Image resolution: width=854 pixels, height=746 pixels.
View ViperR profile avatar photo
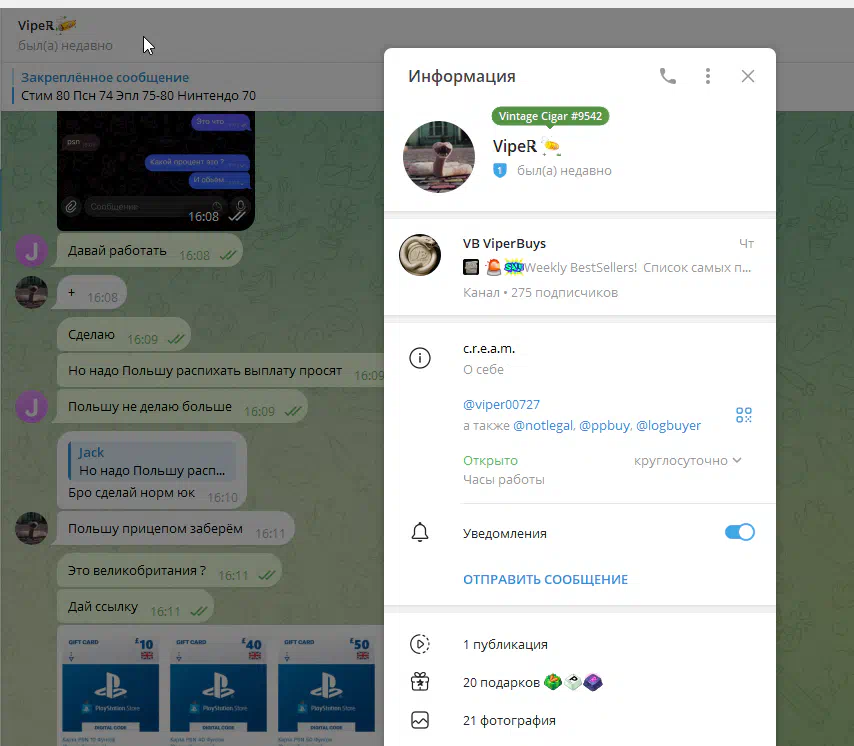438,157
